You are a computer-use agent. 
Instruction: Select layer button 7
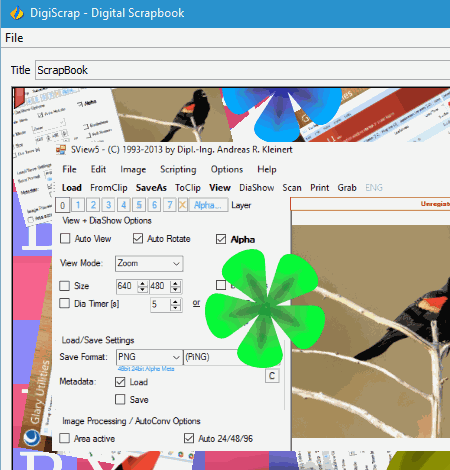[170, 205]
